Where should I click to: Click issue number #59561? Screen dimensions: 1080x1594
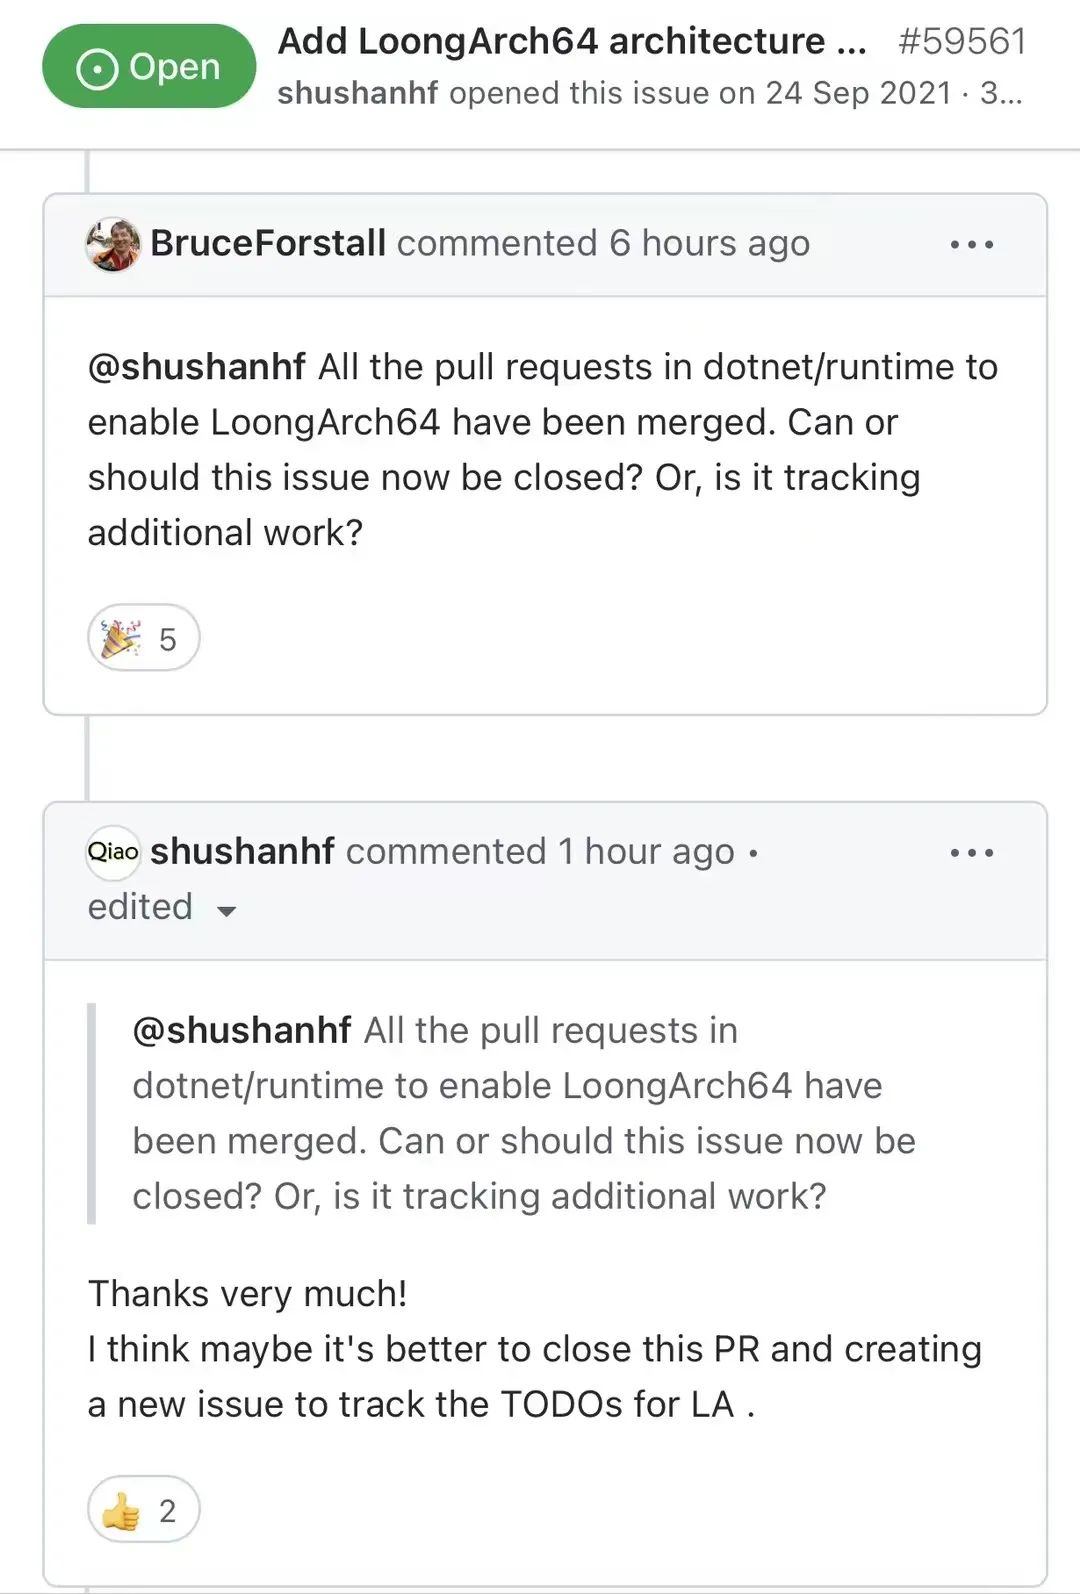[x=962, y=42]
